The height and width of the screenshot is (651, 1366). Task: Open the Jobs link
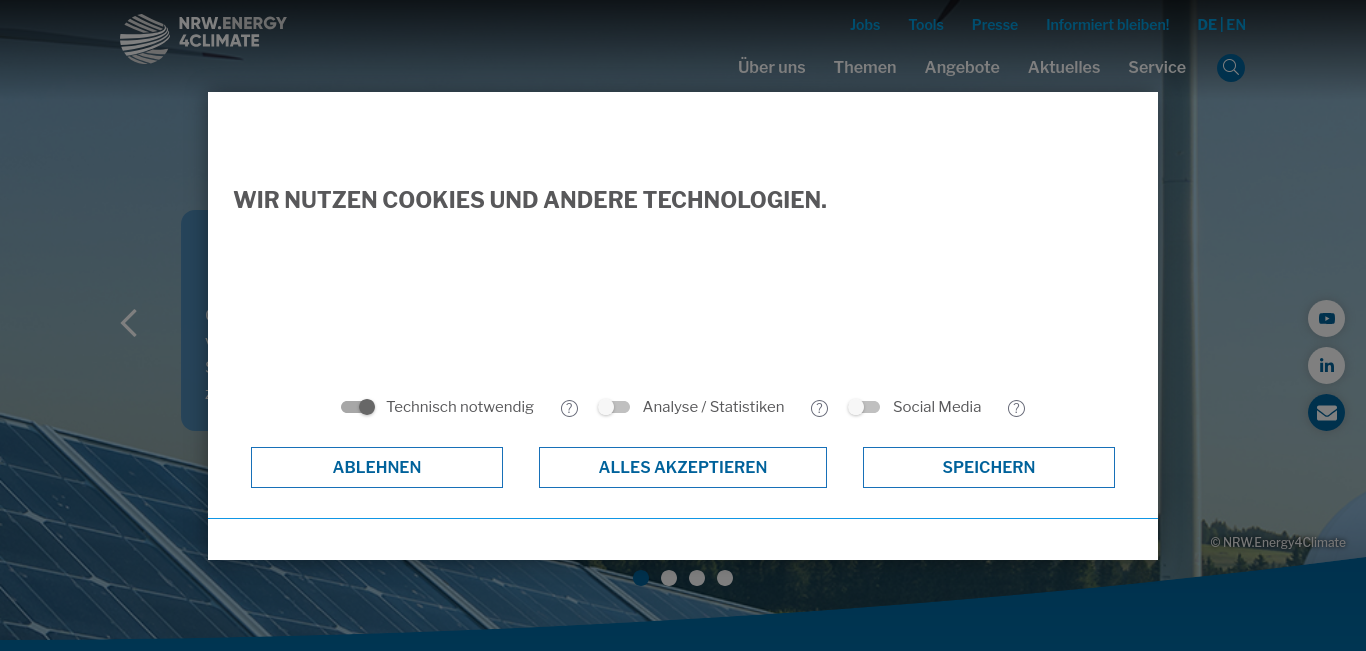[x=865, y=25]
